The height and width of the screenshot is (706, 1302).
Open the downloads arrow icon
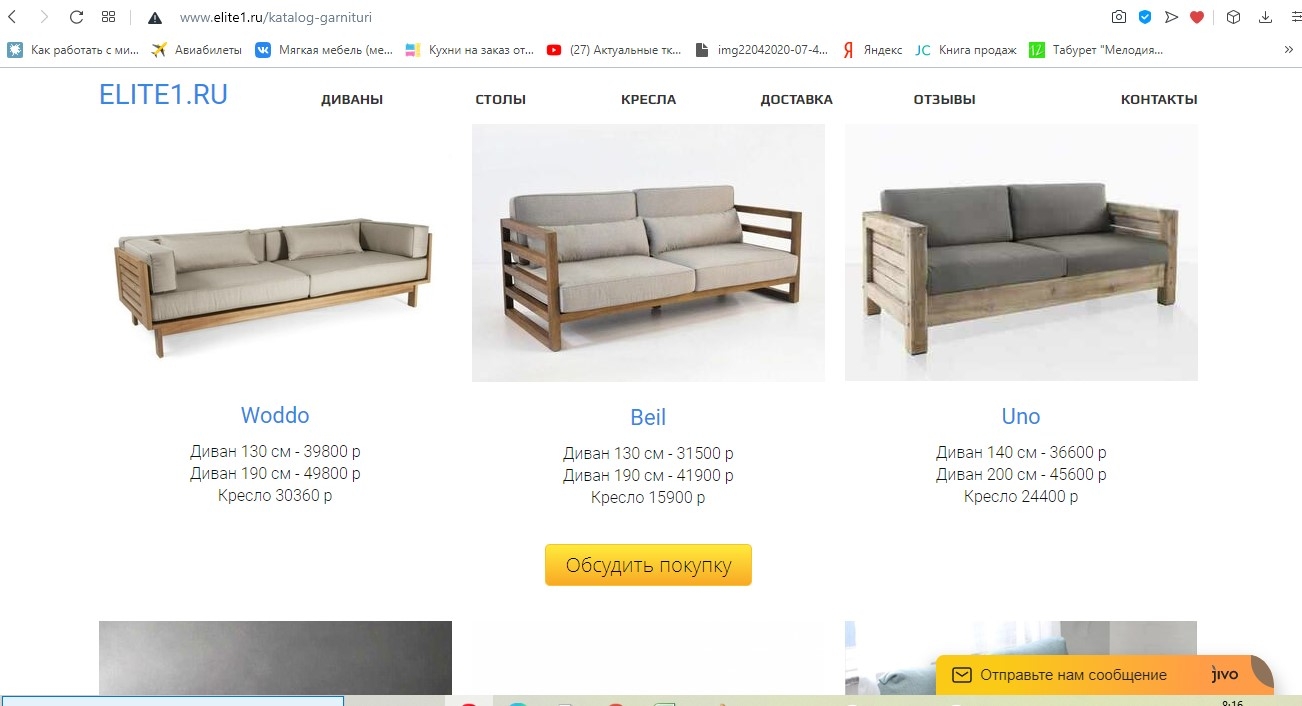pos(1267,17)
